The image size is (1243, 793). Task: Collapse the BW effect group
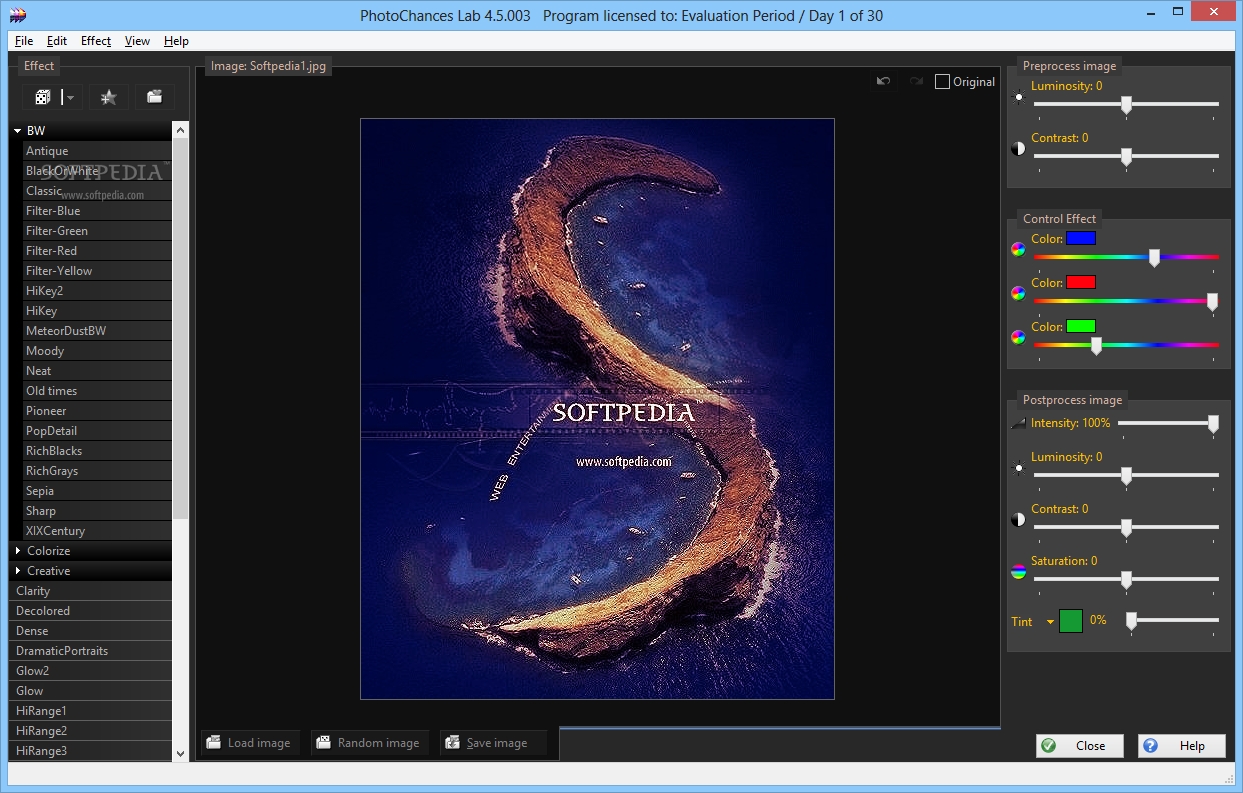(x=18, y=131)
